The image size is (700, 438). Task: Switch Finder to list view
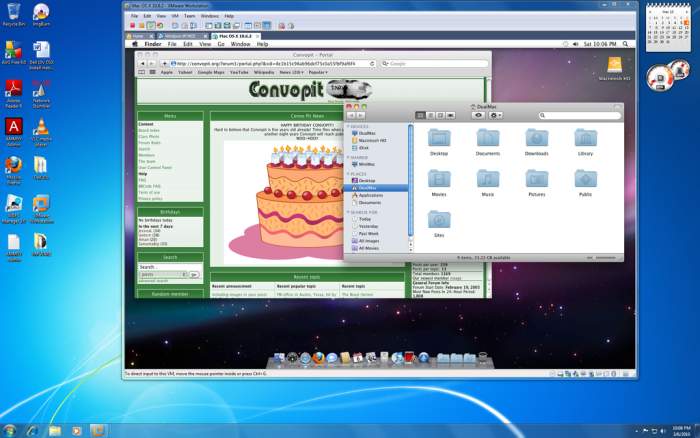click(430, 116)
